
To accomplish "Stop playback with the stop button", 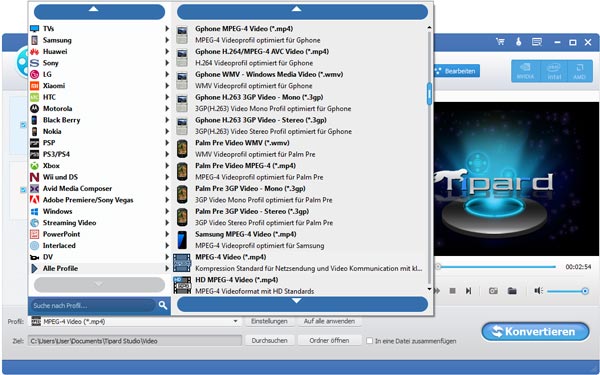I will pos(452,291).
